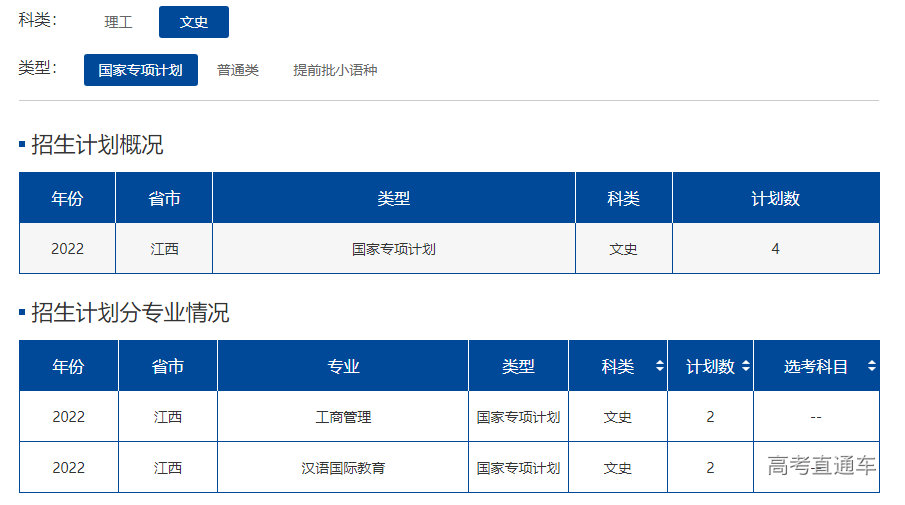905x505 pixels.
Task: Toggle sort arrows next to 选考科目
Action: [x=872, y=367]
